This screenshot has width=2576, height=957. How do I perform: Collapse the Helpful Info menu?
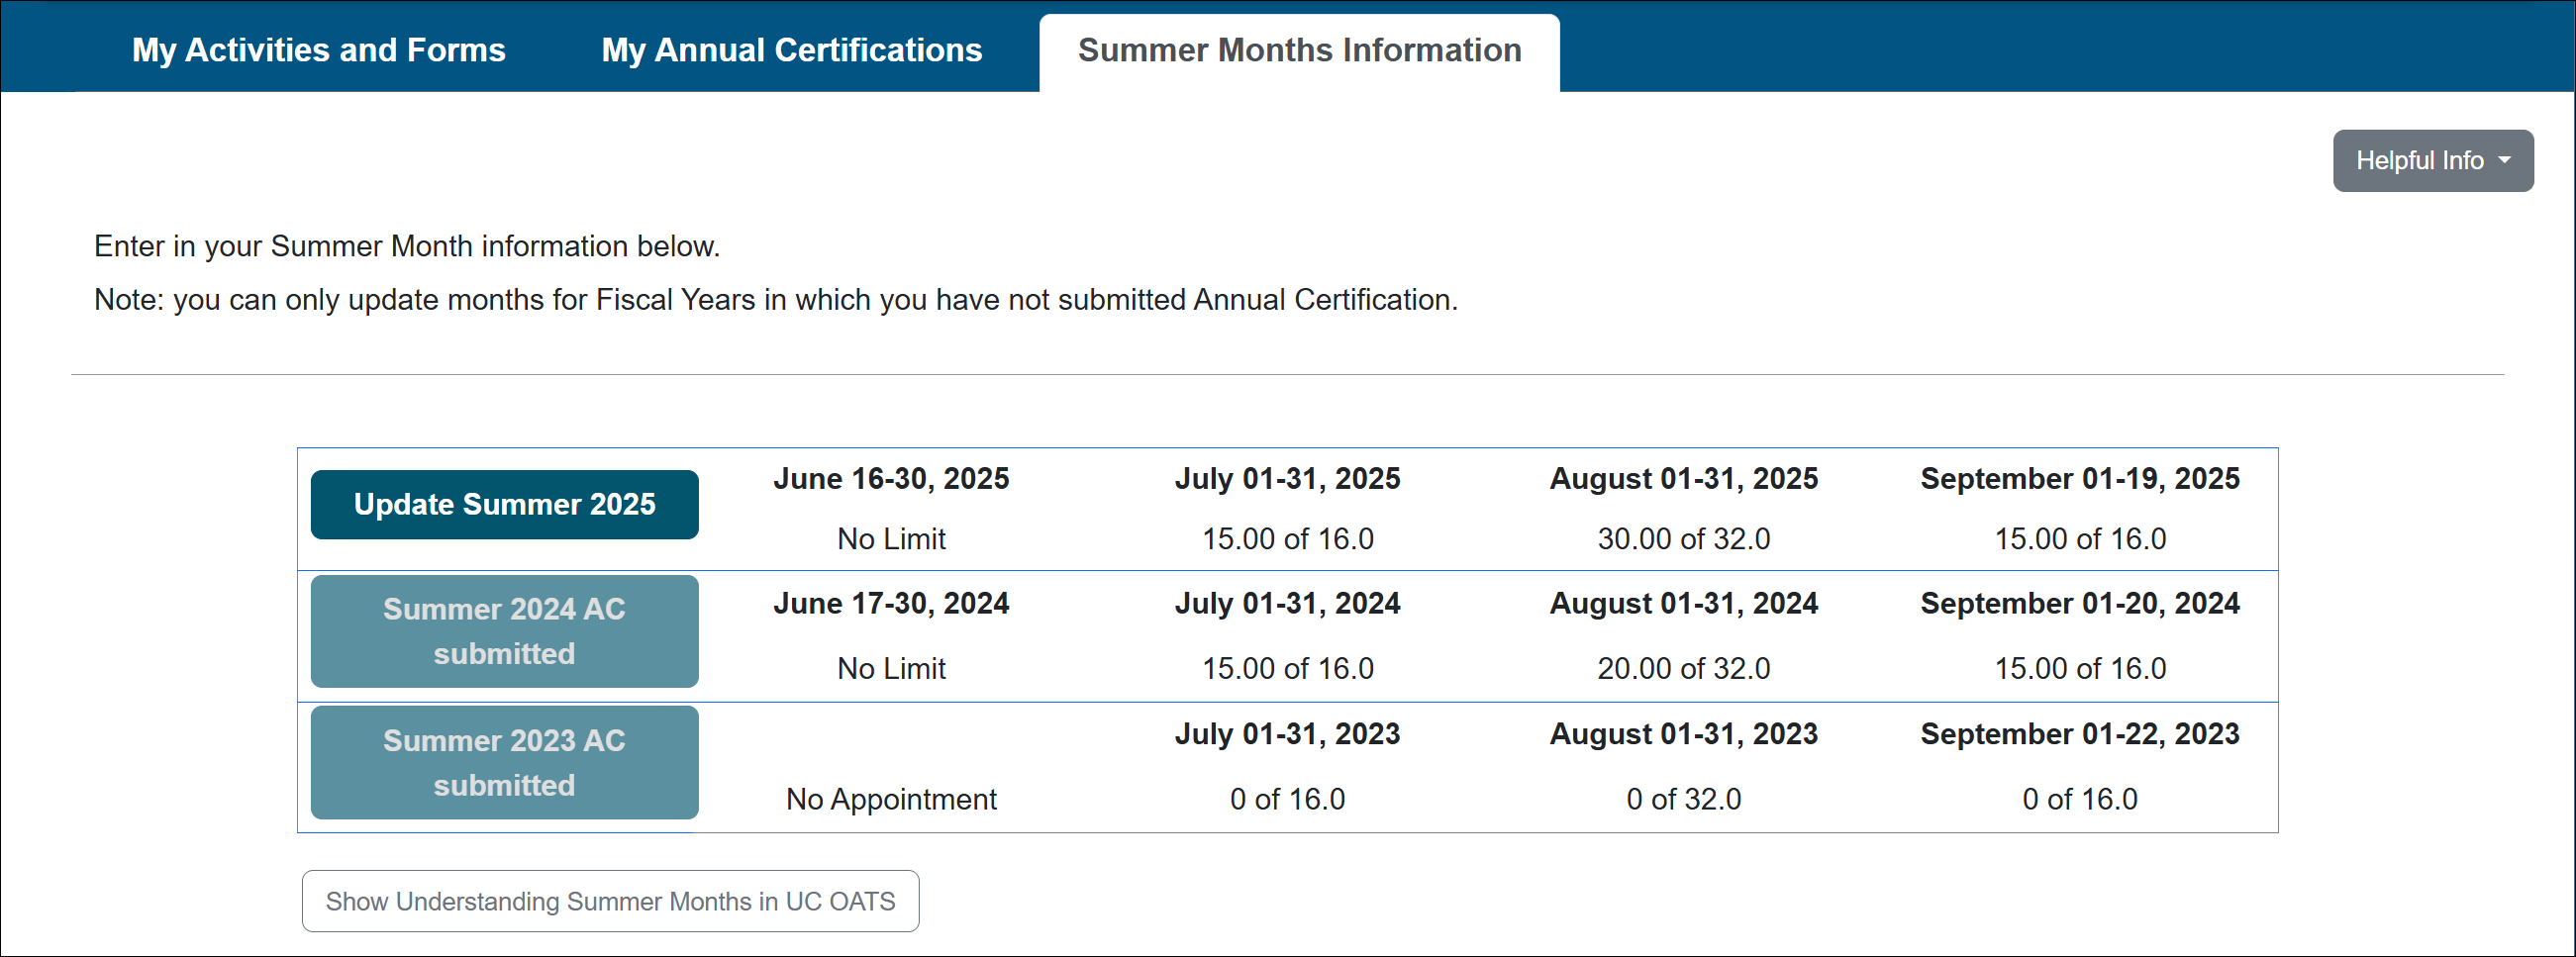(2432, 160)
